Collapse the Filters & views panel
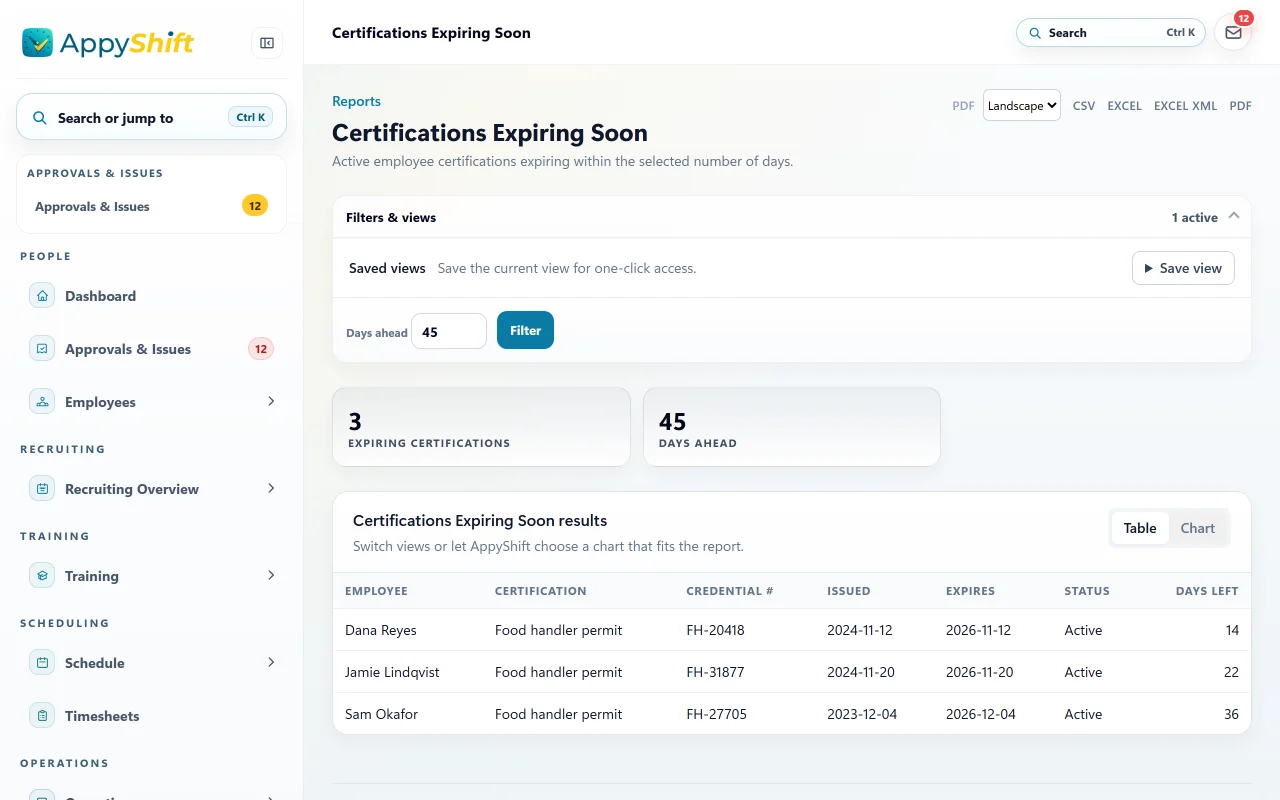The width and height of the screenshot is (1280, 800). click(x=1233, y=216)
